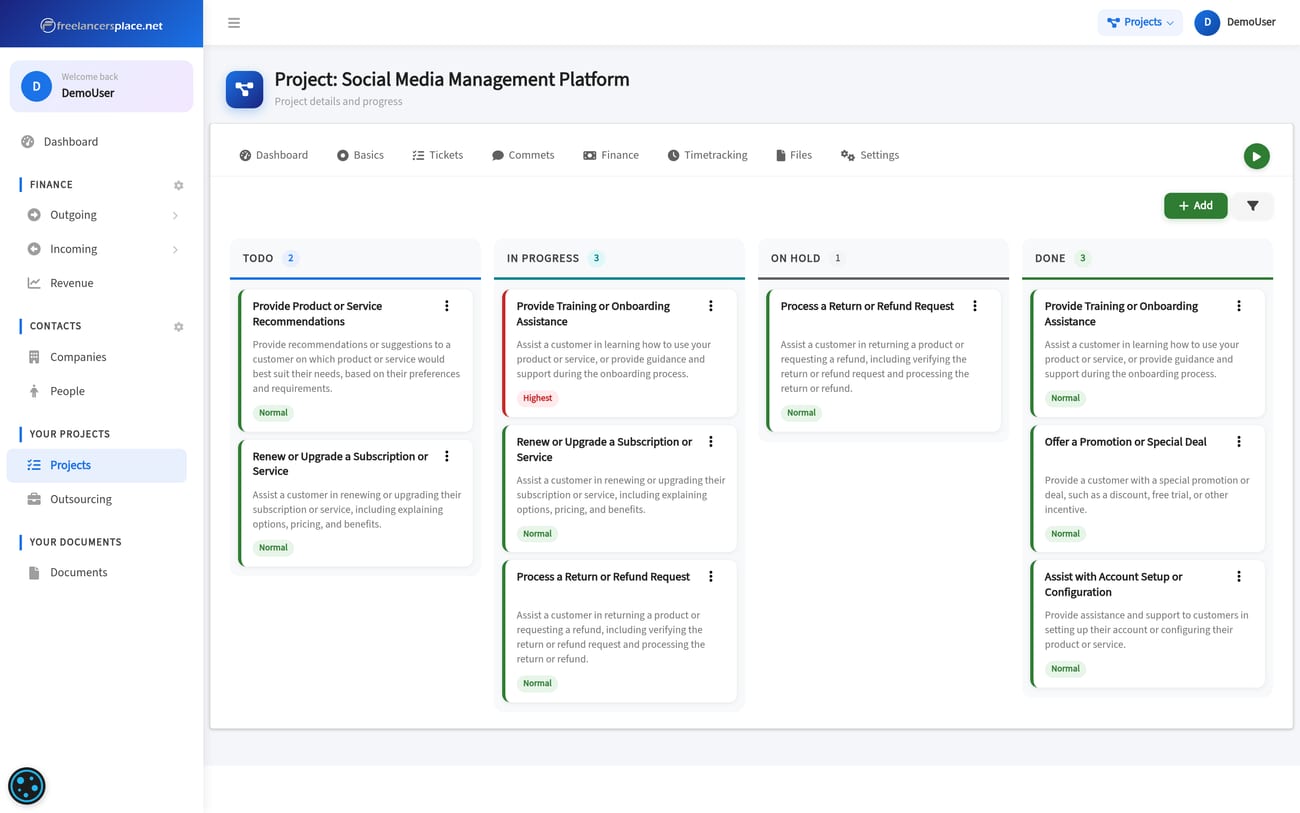Click the freelancersplace.net logo
The height and width of the screenshot is (813, 1300).
pos(101,25)
